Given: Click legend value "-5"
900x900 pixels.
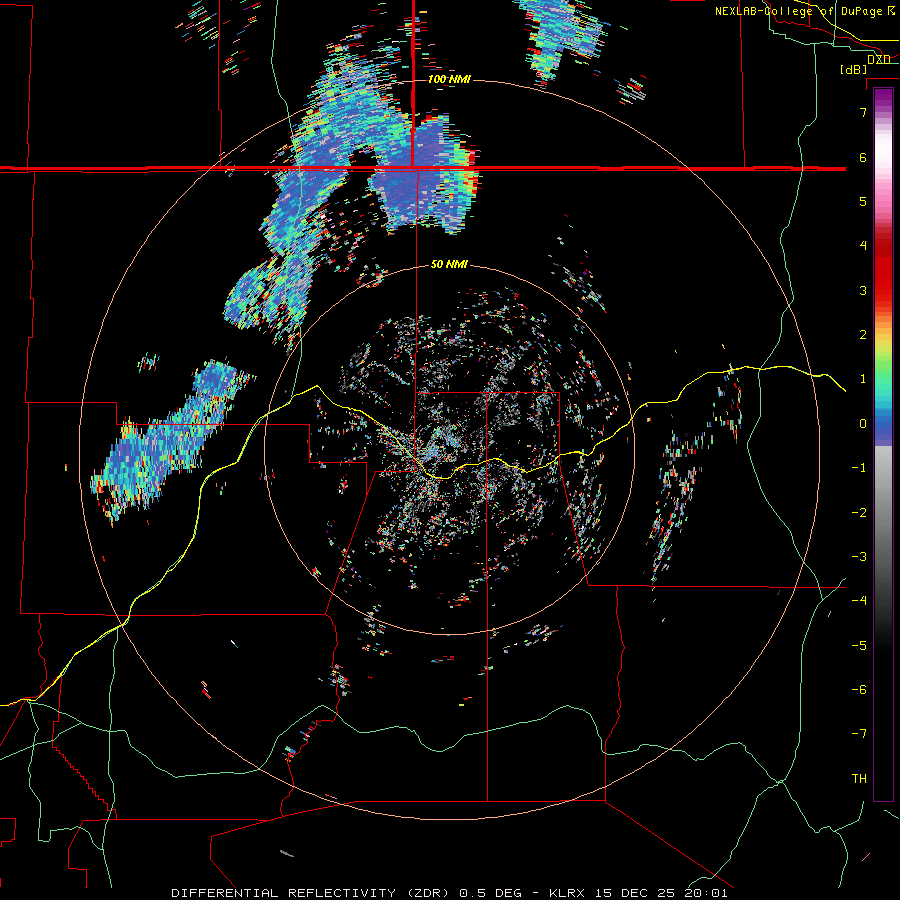Looking at the screenshot, I should [x=859, y=646].
